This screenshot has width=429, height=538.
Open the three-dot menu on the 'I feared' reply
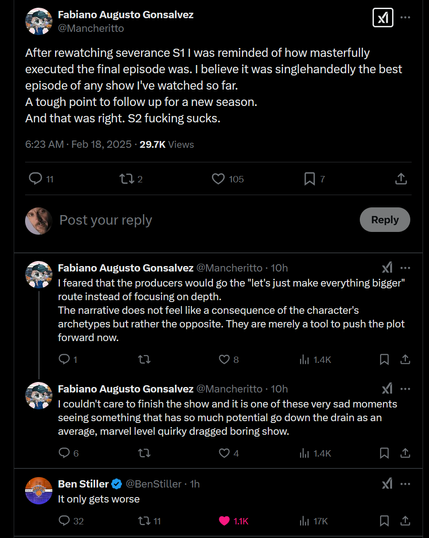point(405,268)
